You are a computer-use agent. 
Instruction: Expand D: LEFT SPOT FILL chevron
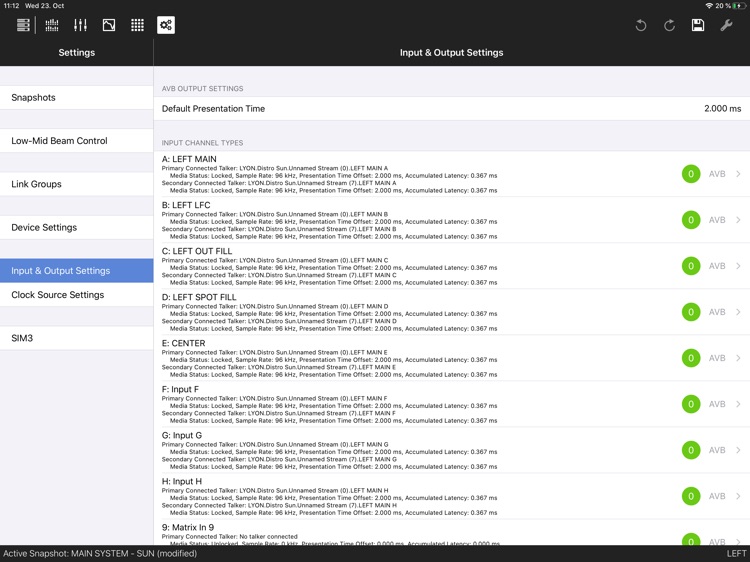pyautogui.click(x=738, y=312)
